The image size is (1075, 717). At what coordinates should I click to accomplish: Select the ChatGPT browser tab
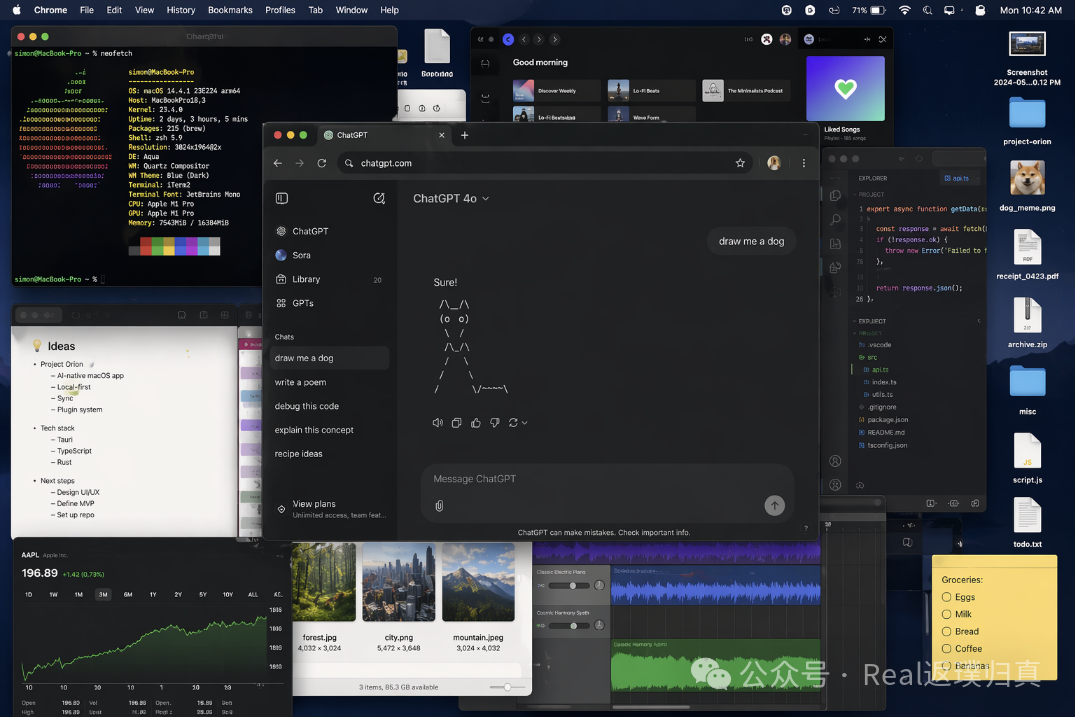[384, 135]
